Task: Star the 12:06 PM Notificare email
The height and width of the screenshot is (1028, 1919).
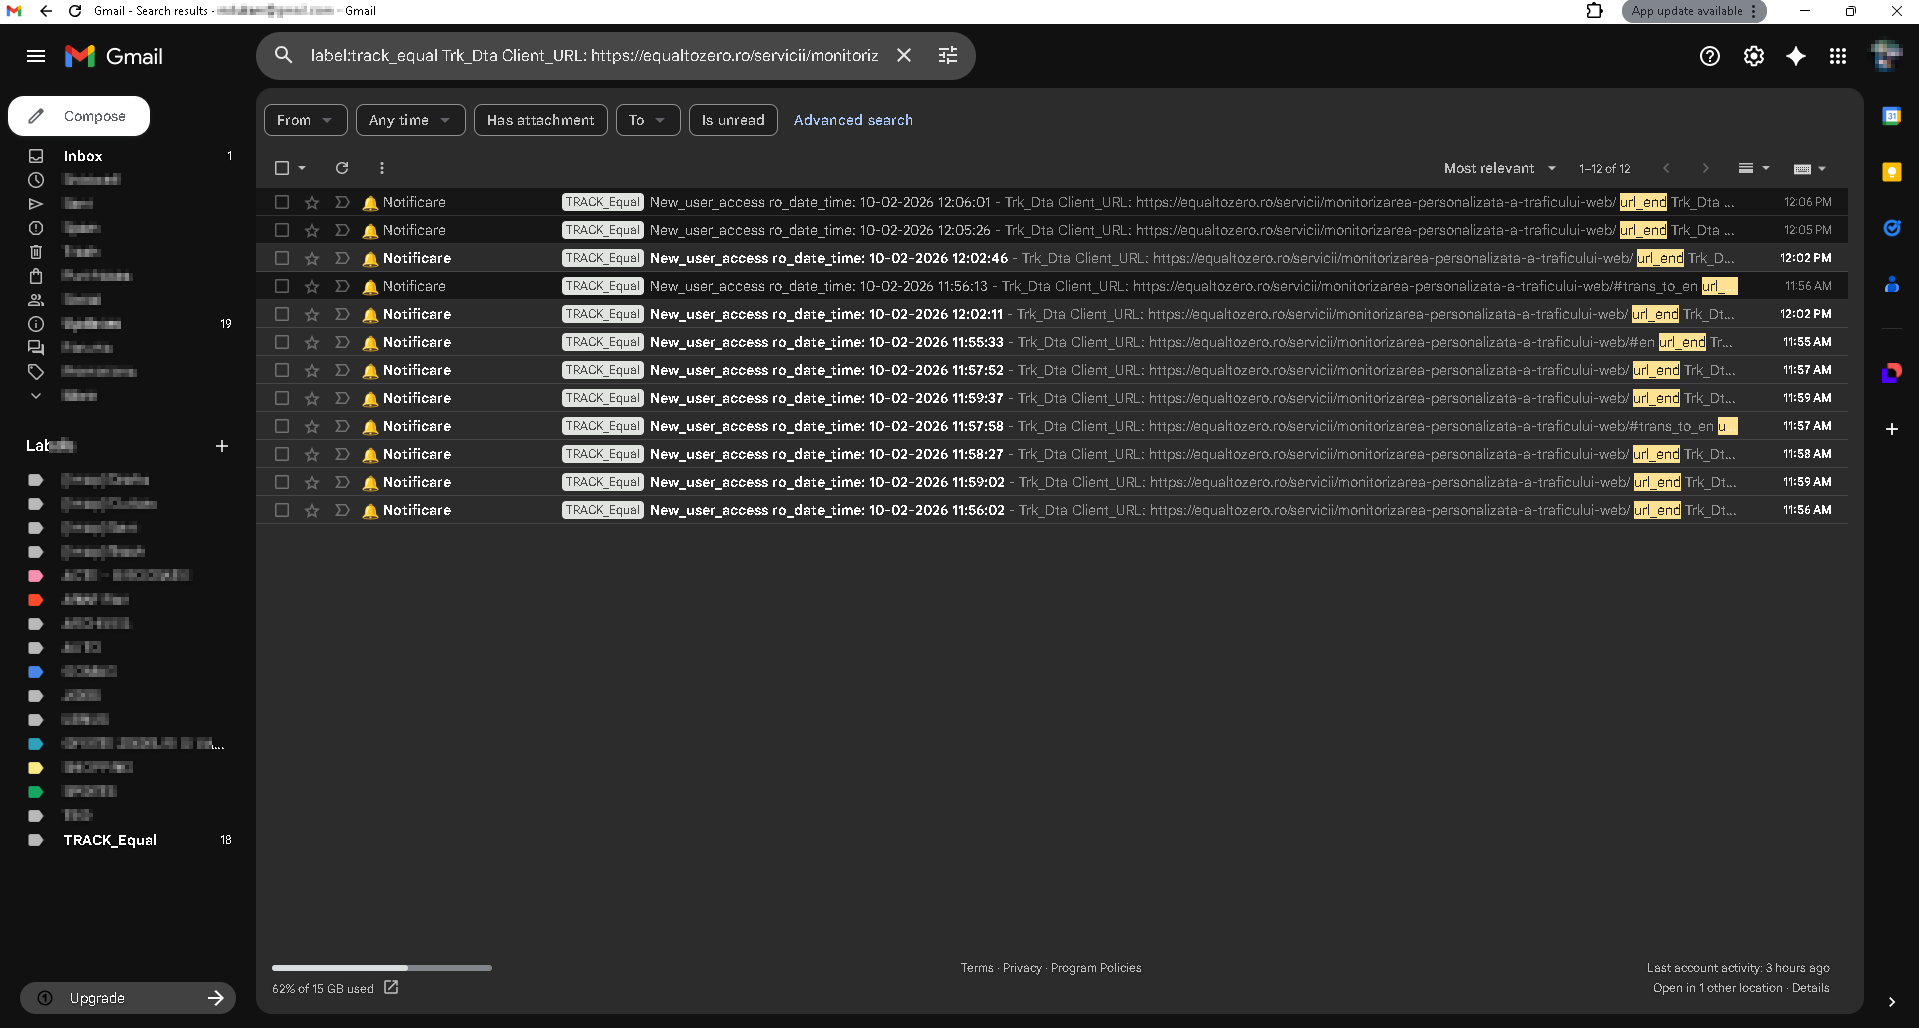Action: [312, 202]
